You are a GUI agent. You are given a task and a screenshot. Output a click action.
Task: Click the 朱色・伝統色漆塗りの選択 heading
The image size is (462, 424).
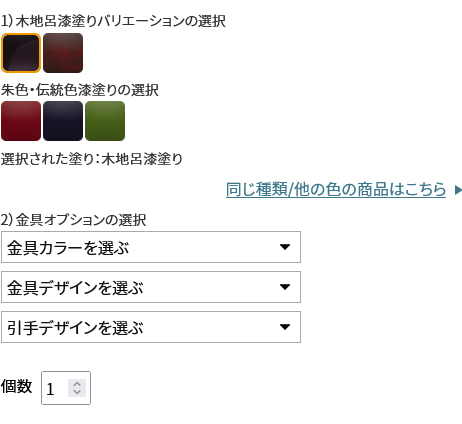[x=80, y=90]
